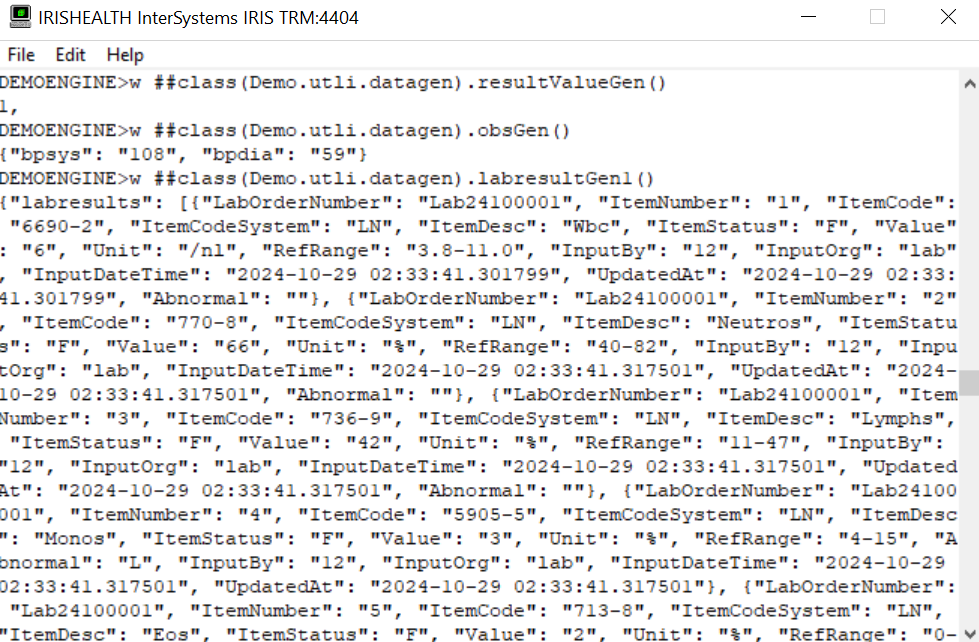
Task: Close the IRISHEALTH terminal window
Action: 948,17
